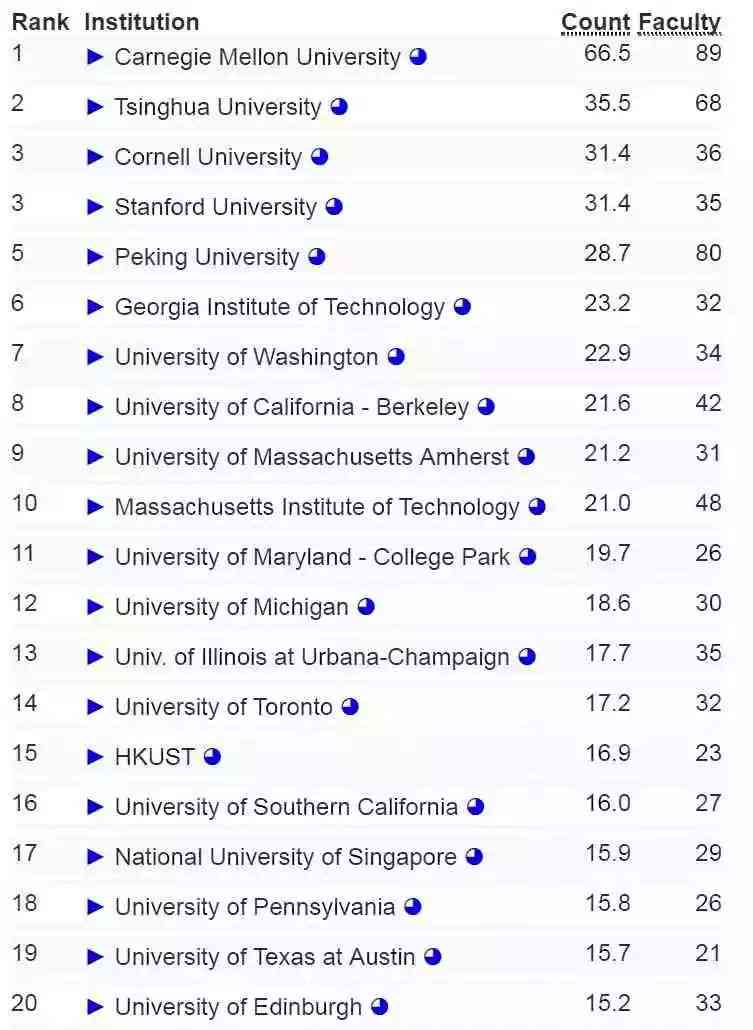Open pie chart icon for Carnegie Mellon University
This screenshot has width=753, height=1030.
[x=418, y=57]
